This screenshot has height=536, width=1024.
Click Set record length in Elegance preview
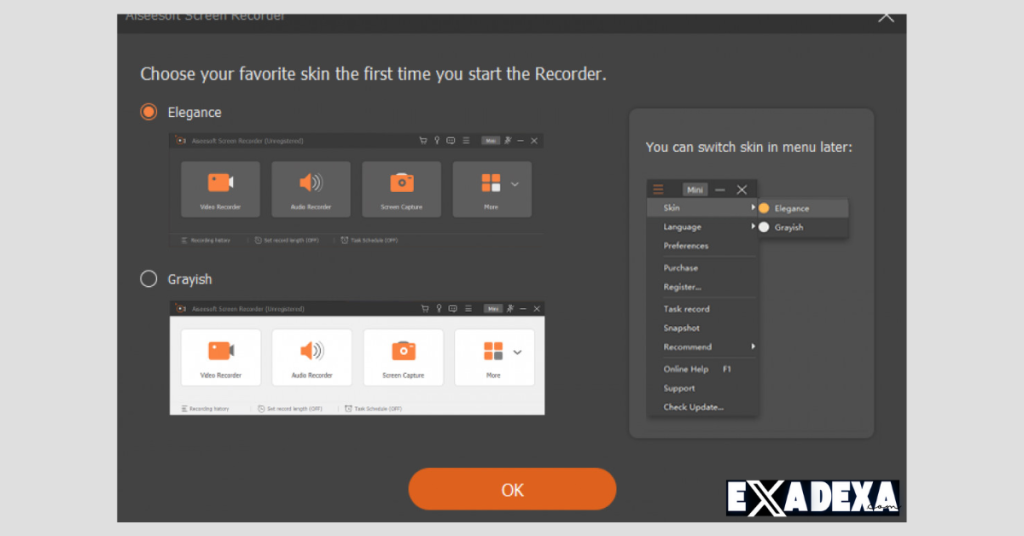click(x=287, y=240)
